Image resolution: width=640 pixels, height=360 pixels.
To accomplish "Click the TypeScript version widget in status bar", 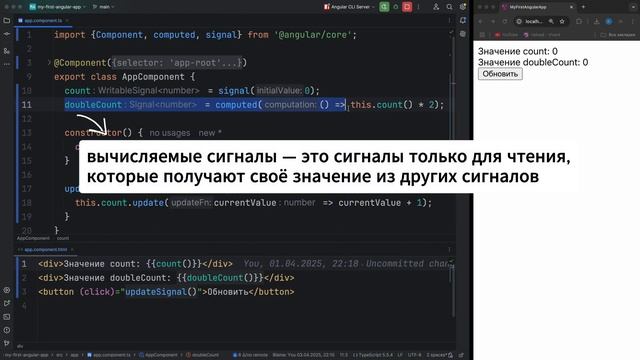I will 372,355.
